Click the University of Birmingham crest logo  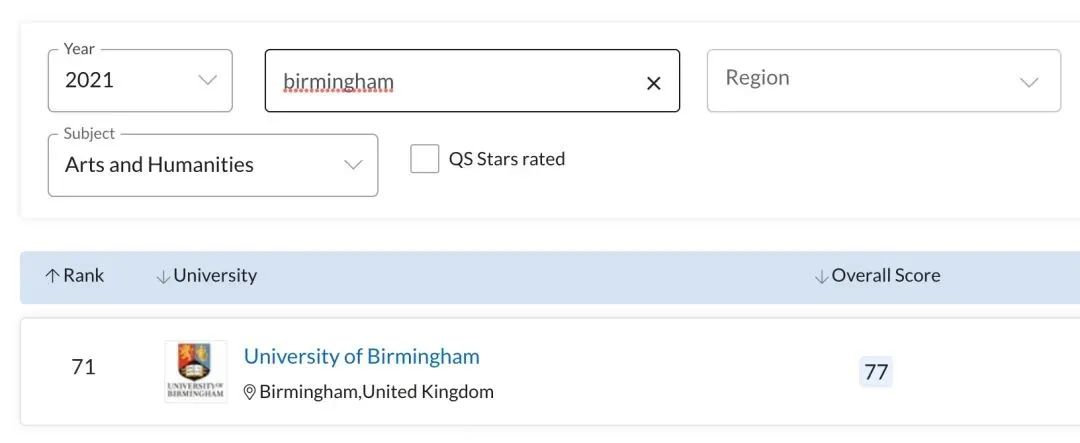[x=196, y=372]
